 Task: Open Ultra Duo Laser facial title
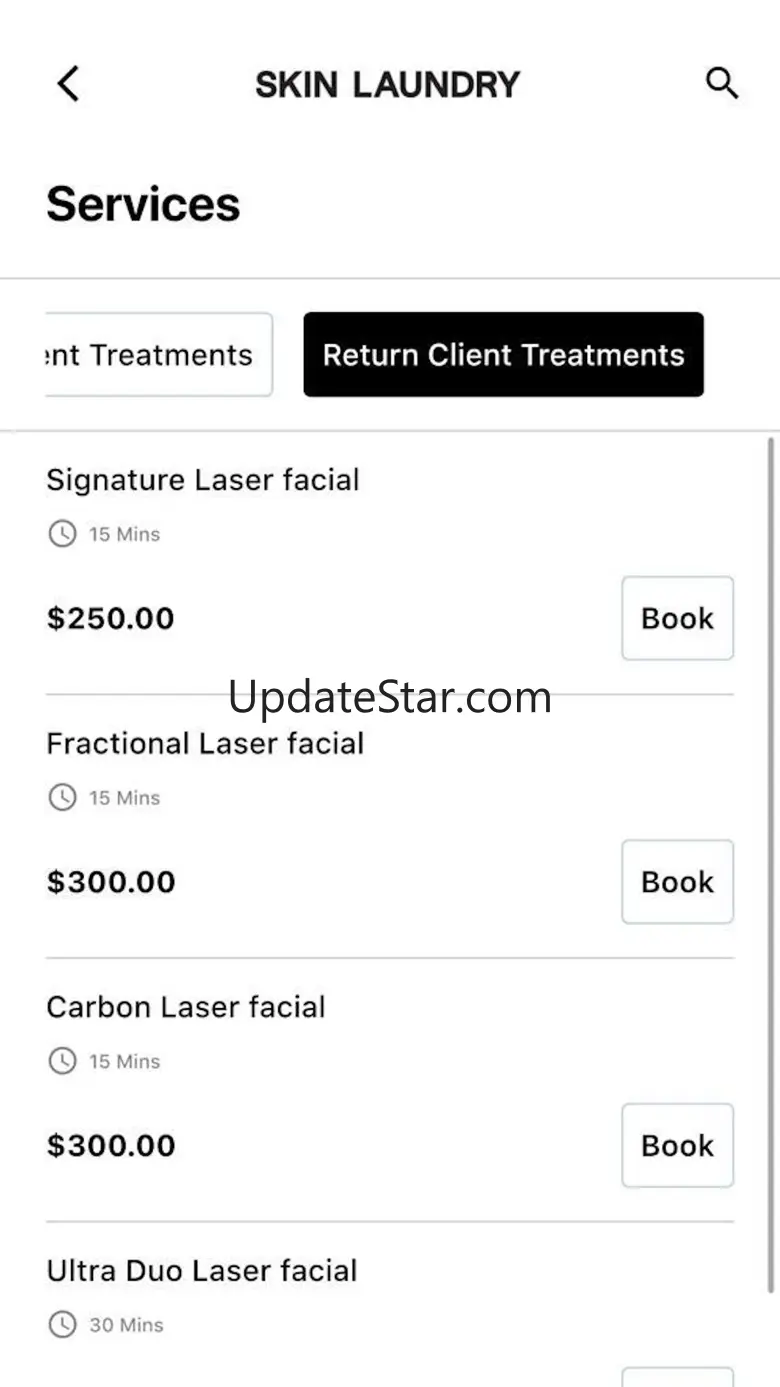click(x=202, y=1271)
